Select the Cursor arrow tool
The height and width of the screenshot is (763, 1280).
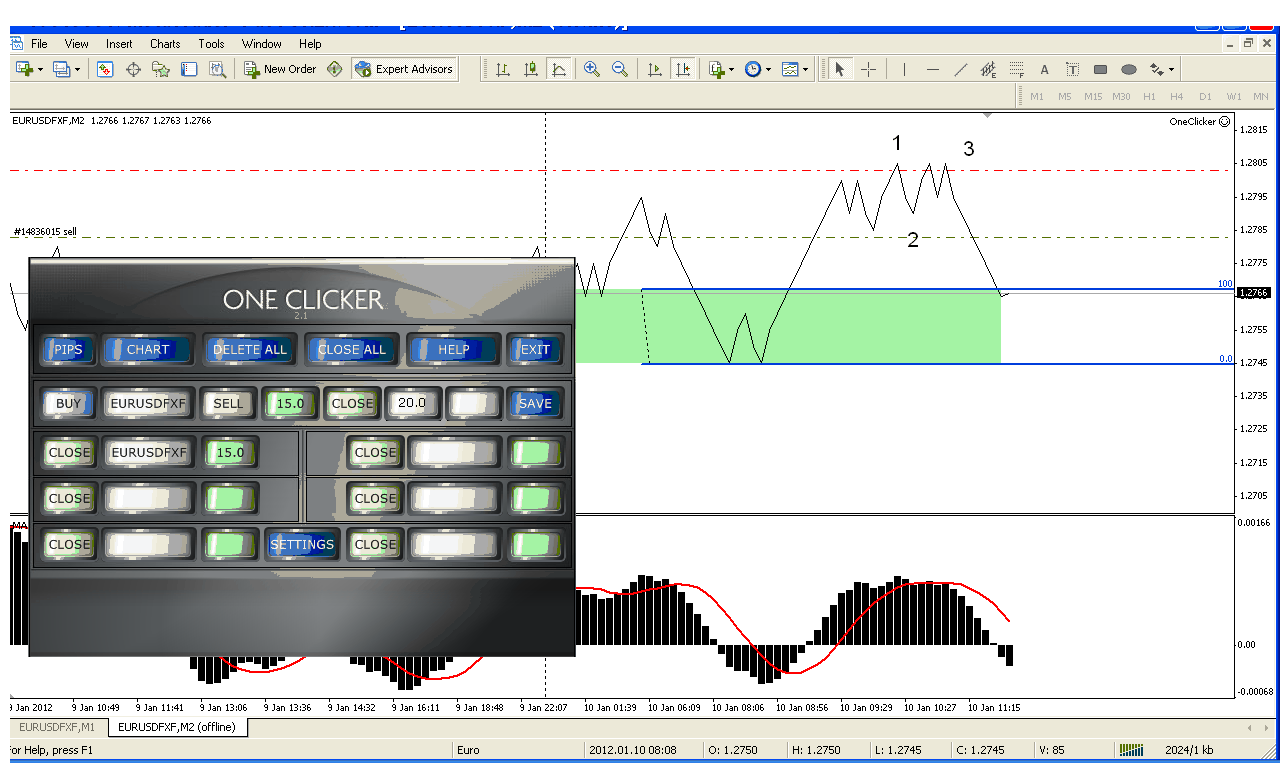[840, 69]
